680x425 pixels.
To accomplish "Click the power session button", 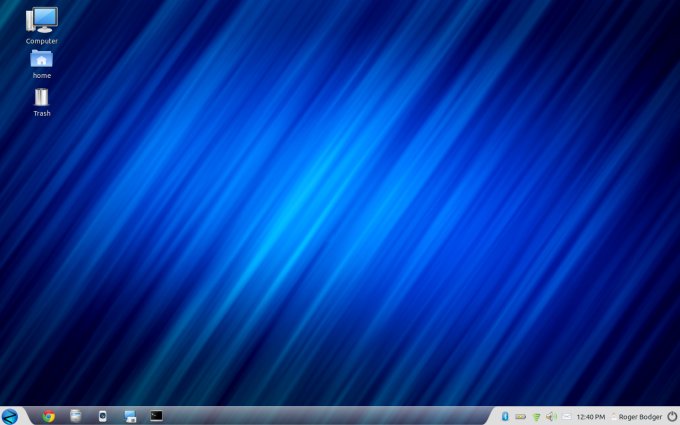I will point(672,416).
